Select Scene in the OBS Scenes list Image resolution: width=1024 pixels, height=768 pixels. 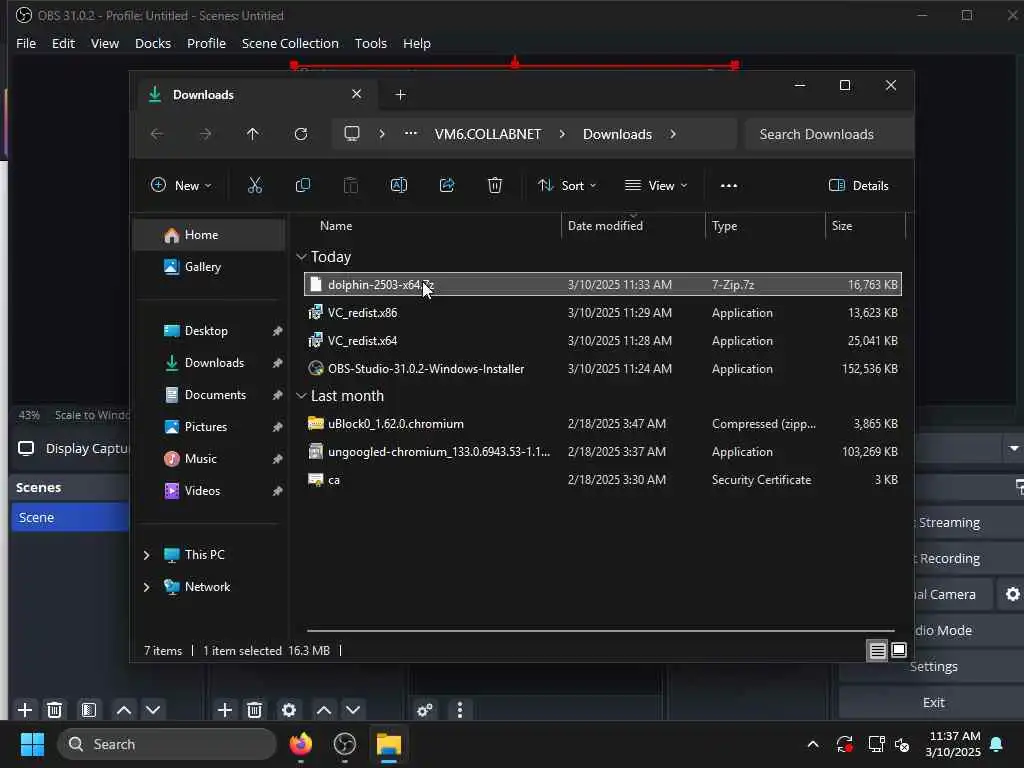71,517
